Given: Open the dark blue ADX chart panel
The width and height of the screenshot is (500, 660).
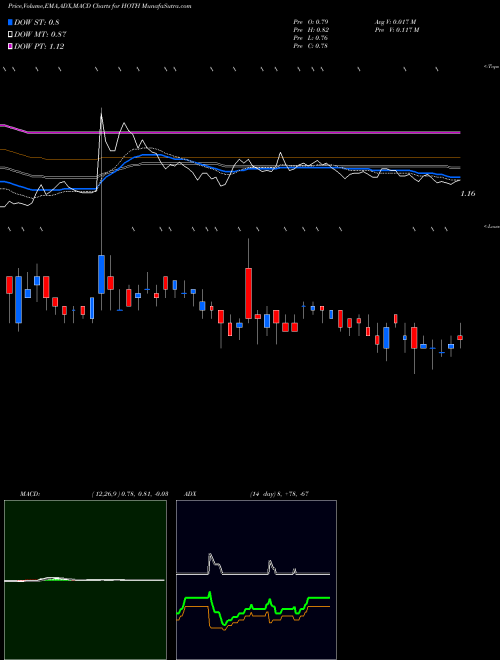Looking at the screenshot, I should pos(256,580).
